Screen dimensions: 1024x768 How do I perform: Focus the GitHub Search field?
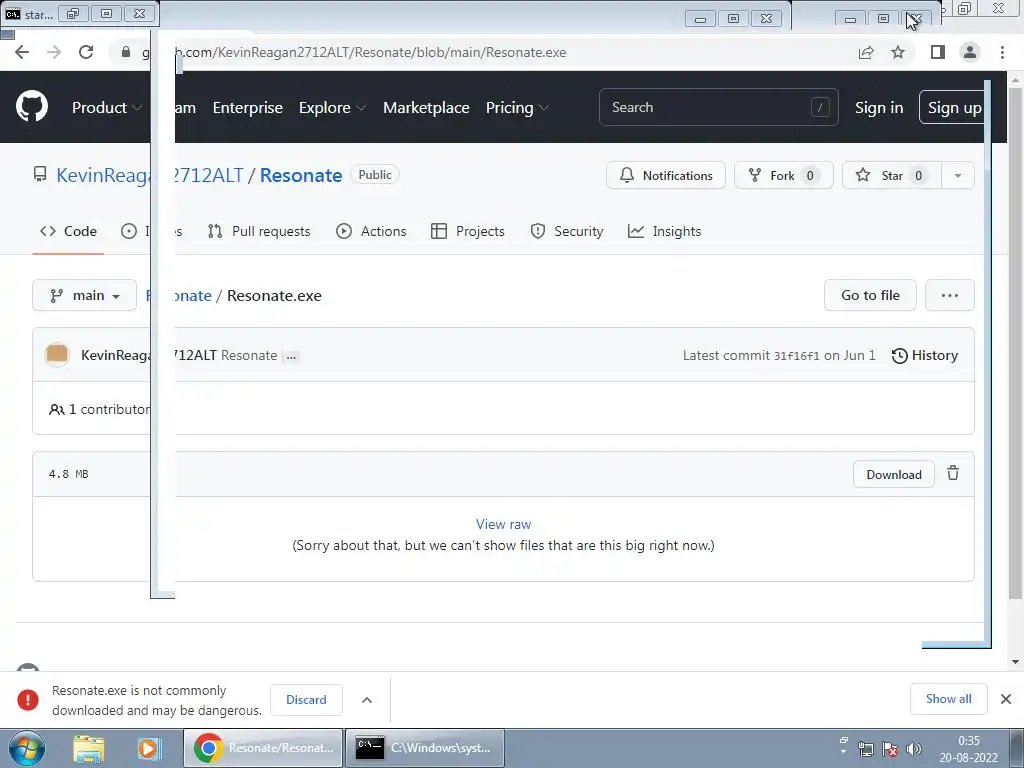[x=718, y=107]
